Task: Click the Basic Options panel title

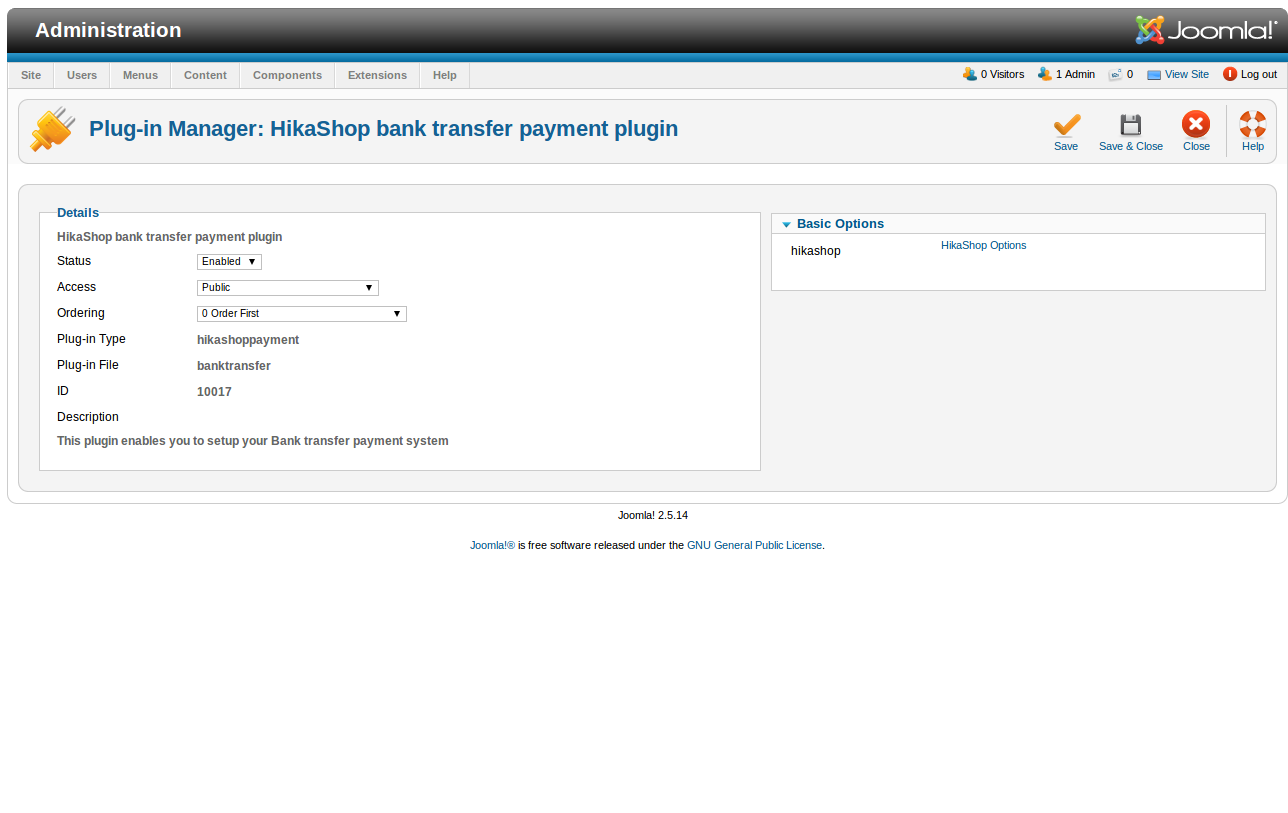Action: [840, 224]
